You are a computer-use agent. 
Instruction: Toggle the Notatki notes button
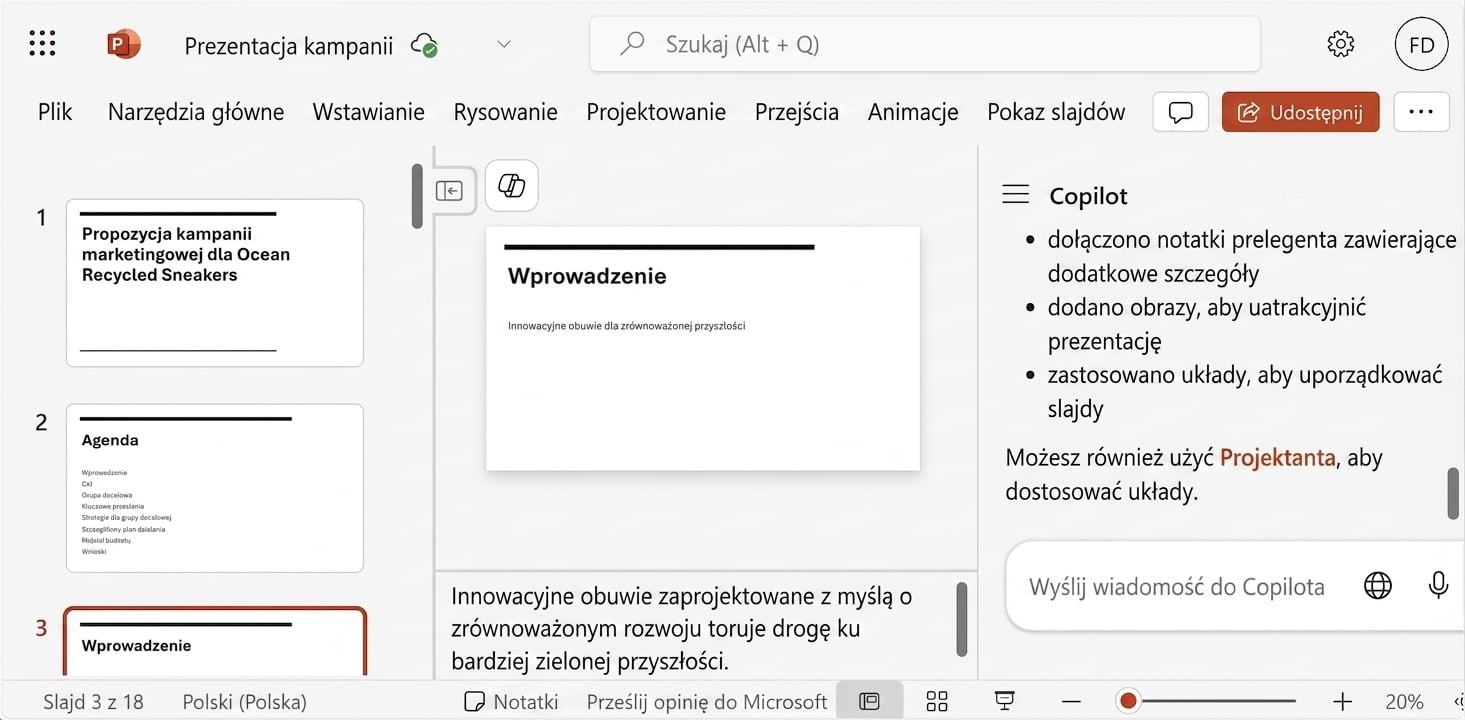point(512,702)
